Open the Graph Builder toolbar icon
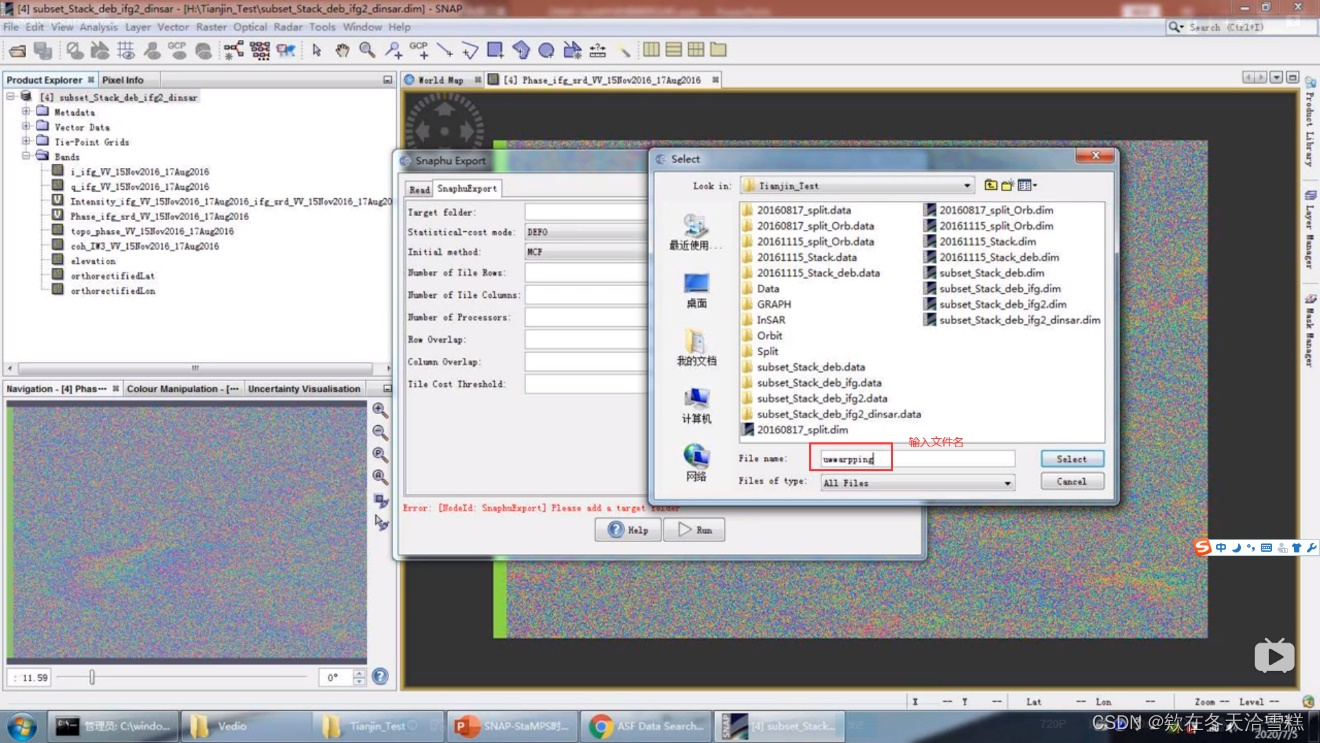The height and width of the screenshot is (743, 1320). pyautogui.click(x=234, y=50)
